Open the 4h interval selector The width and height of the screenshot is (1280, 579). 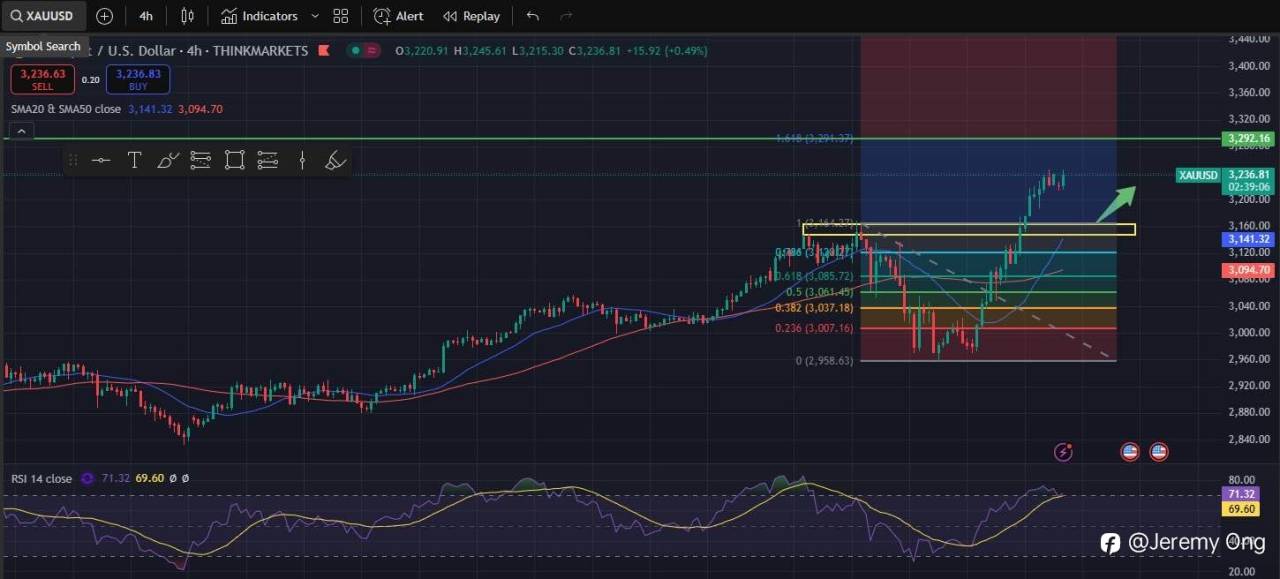tap(146, 16)
